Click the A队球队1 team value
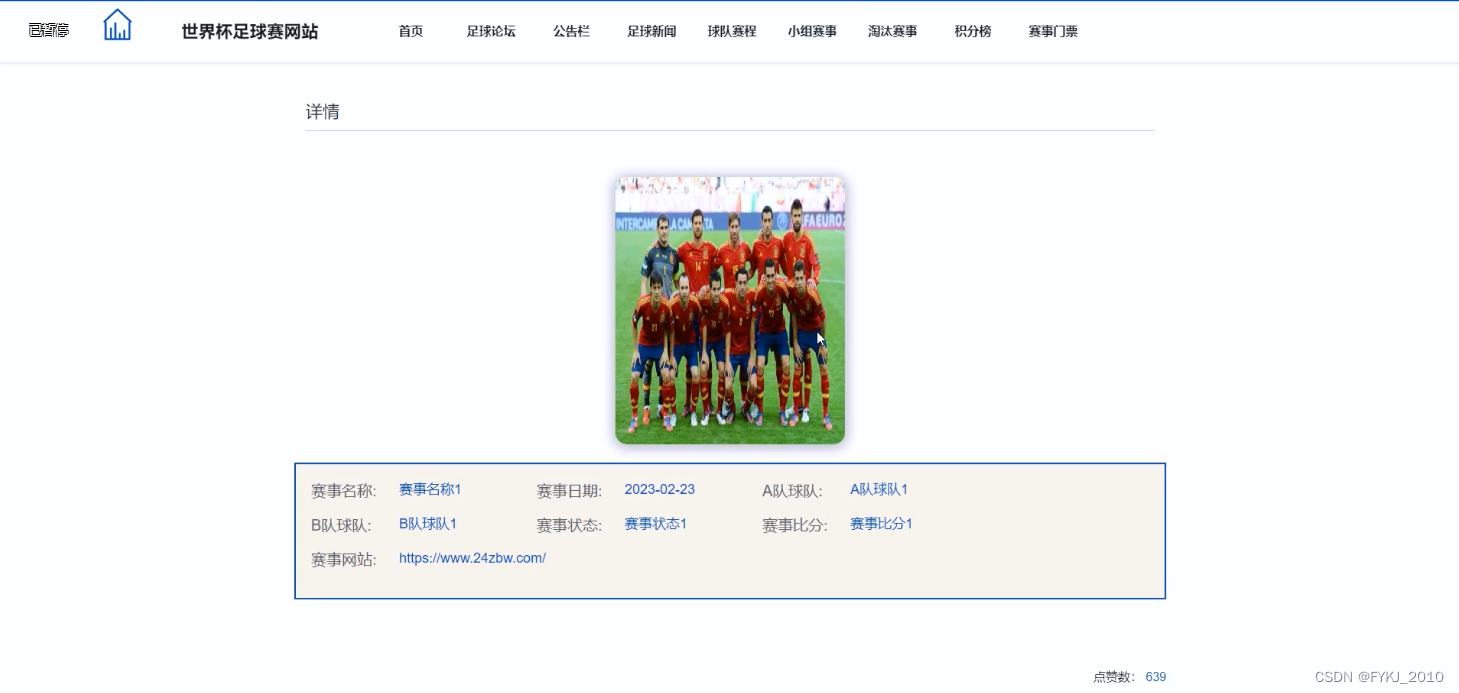Image resolution: width=1459 pixels, height=693 pixels. (879, 489)
